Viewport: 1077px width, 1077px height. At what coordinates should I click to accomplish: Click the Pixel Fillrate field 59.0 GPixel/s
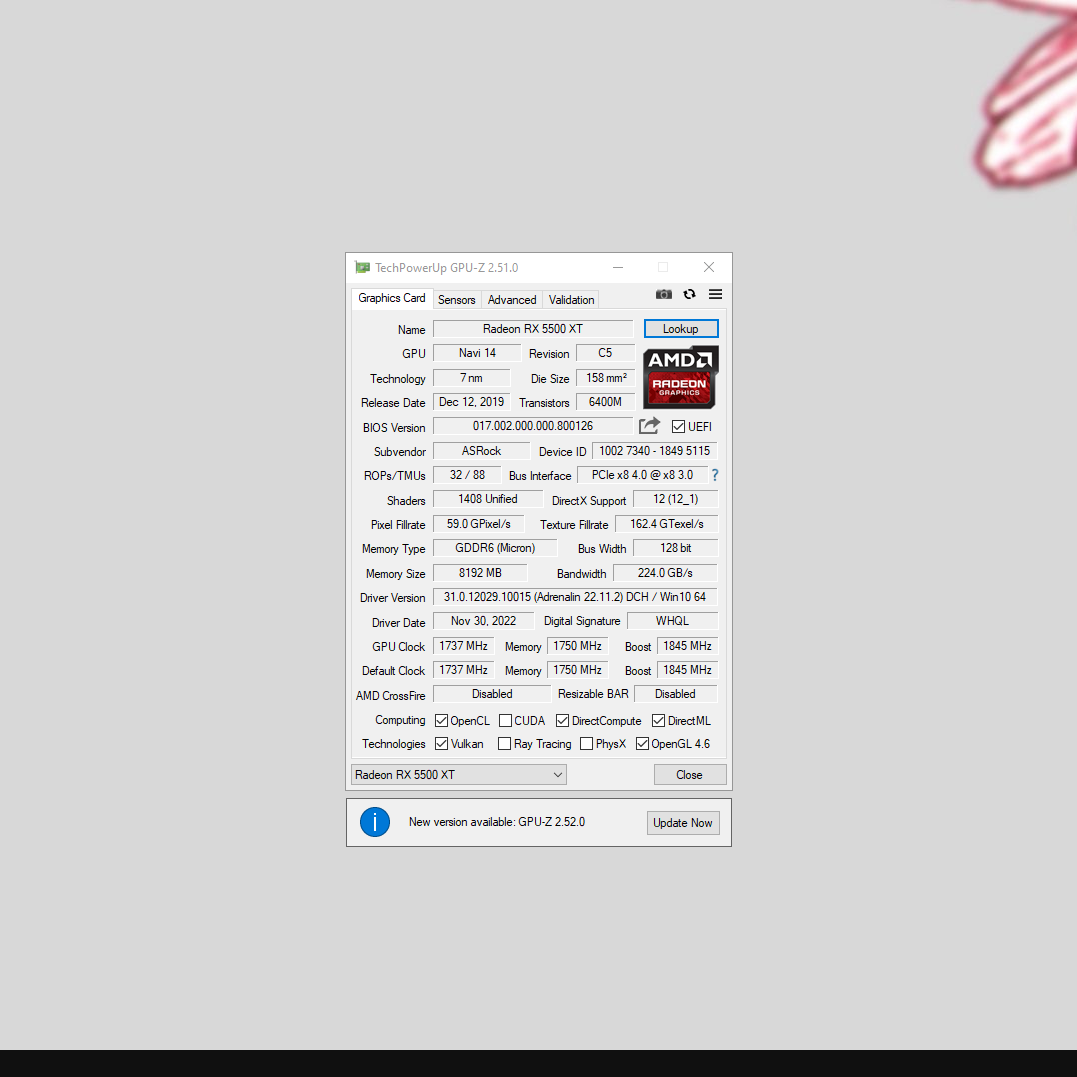(x=479, y=524)
